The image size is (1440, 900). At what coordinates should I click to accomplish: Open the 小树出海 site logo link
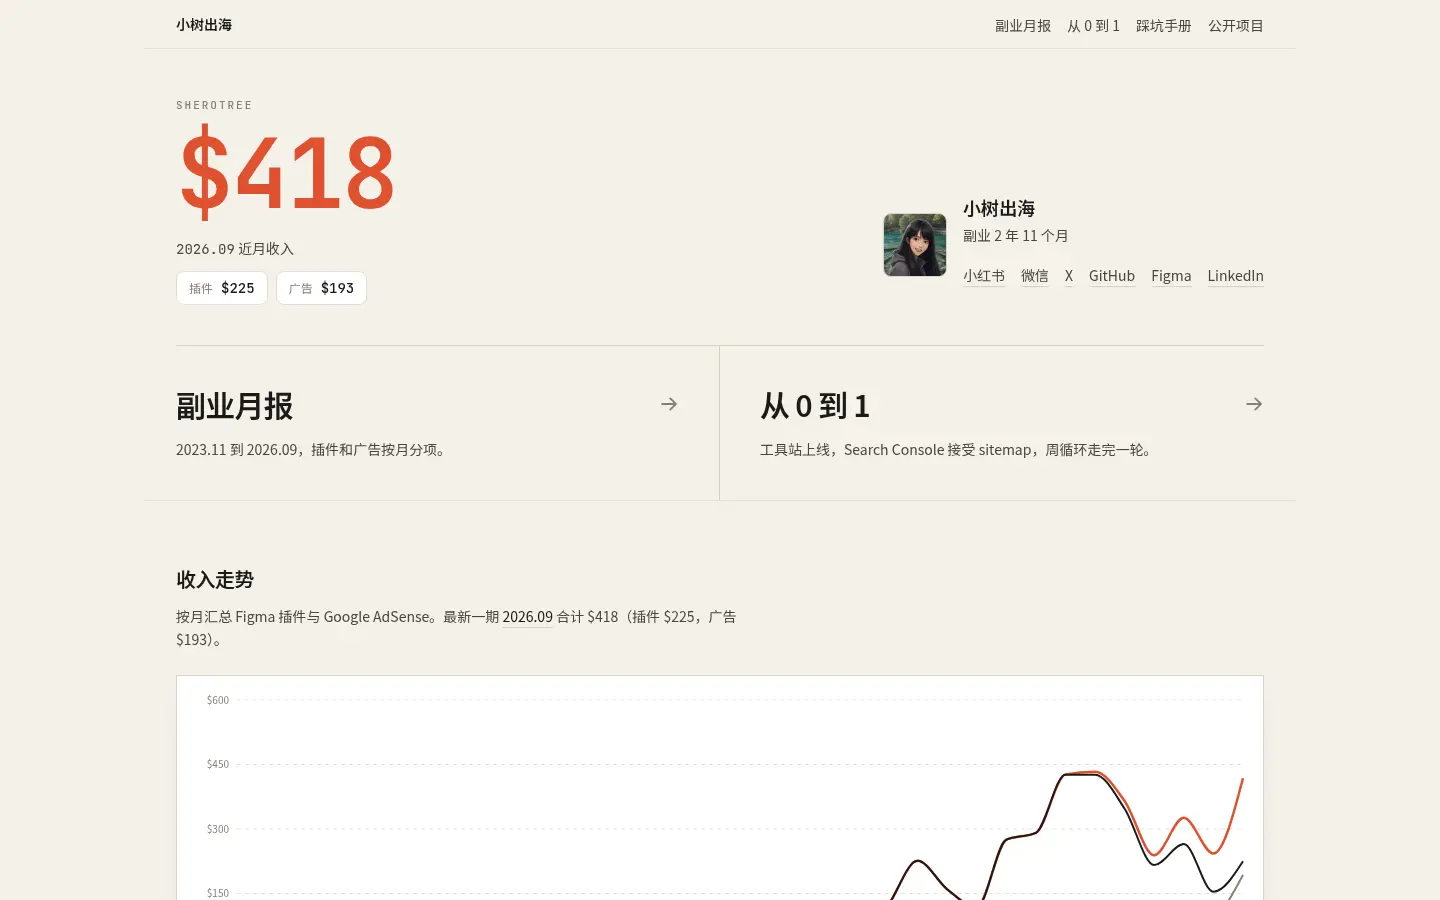204,25
